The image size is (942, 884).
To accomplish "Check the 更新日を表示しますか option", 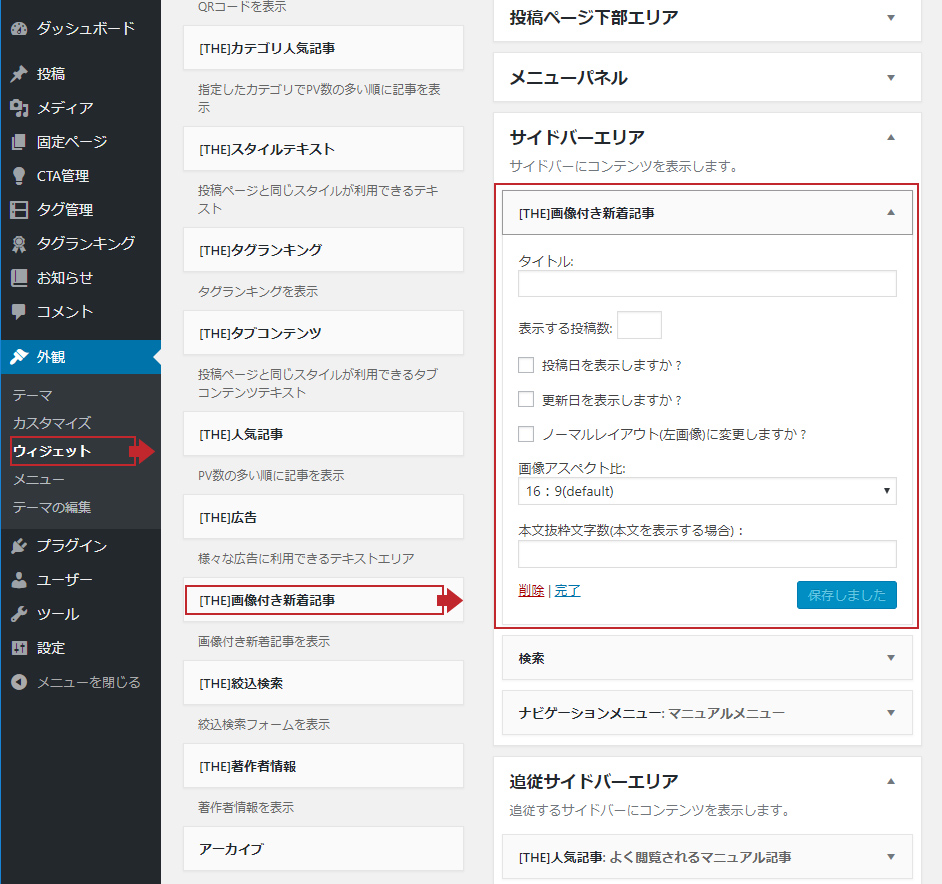I will coord(526,399).
